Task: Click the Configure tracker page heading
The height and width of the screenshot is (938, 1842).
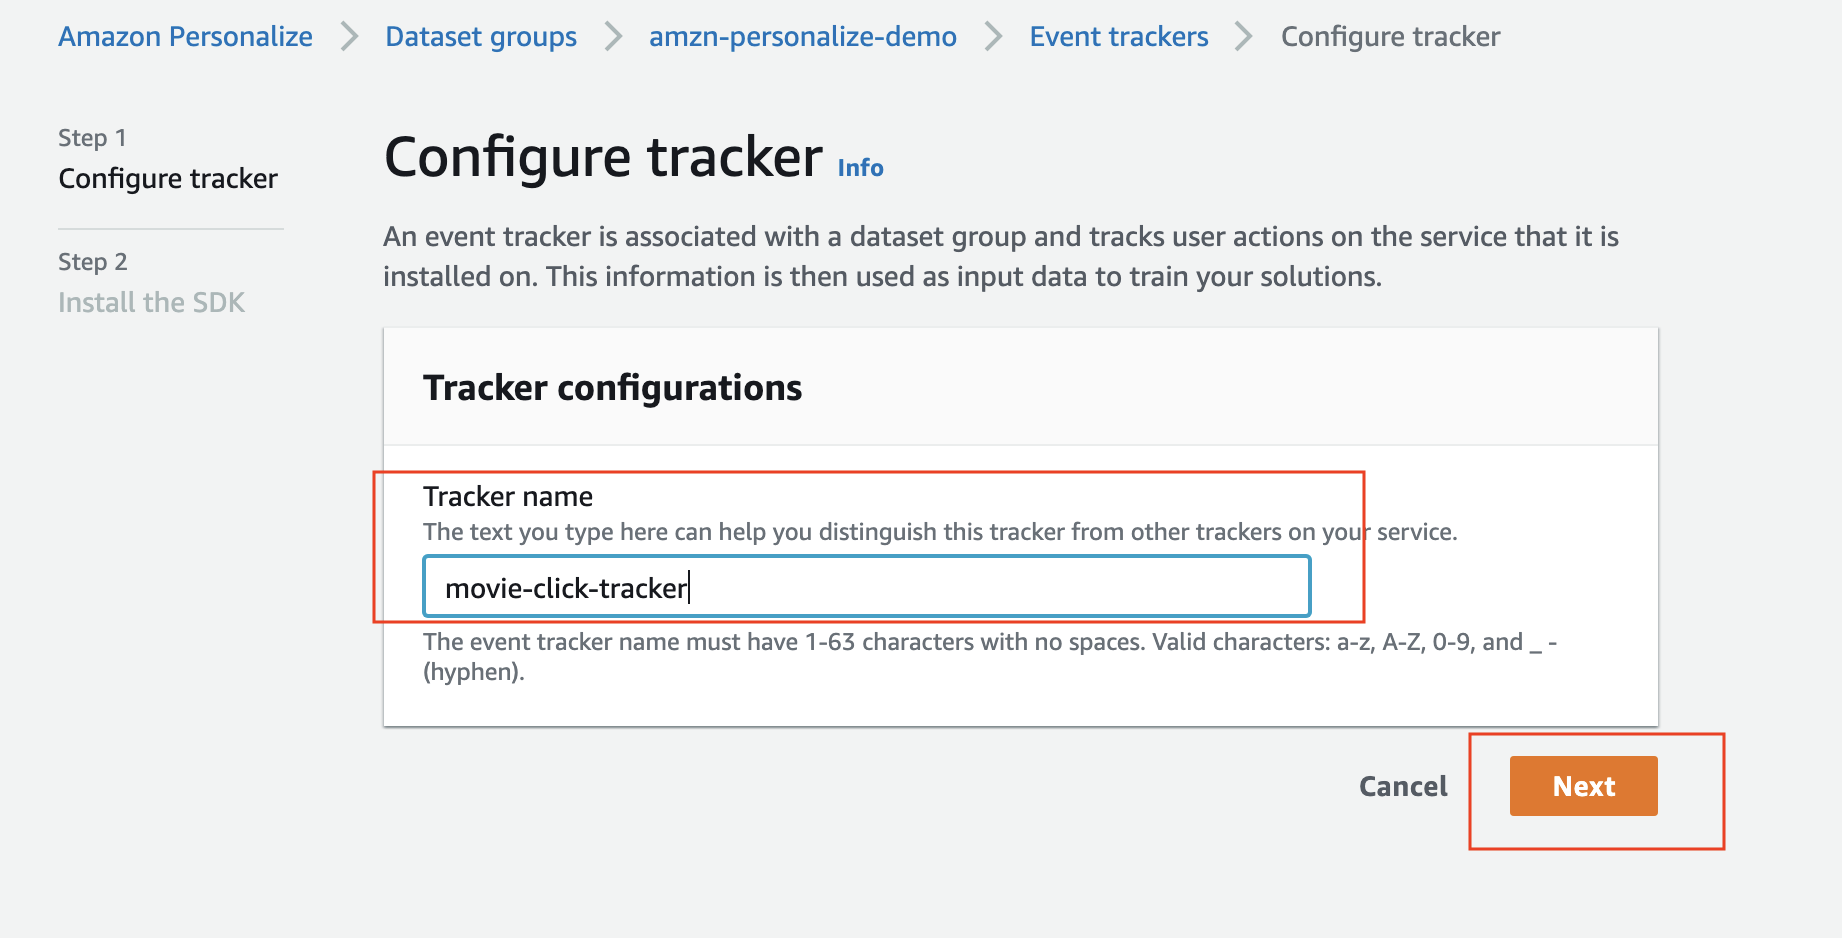Action: point(603,157)
